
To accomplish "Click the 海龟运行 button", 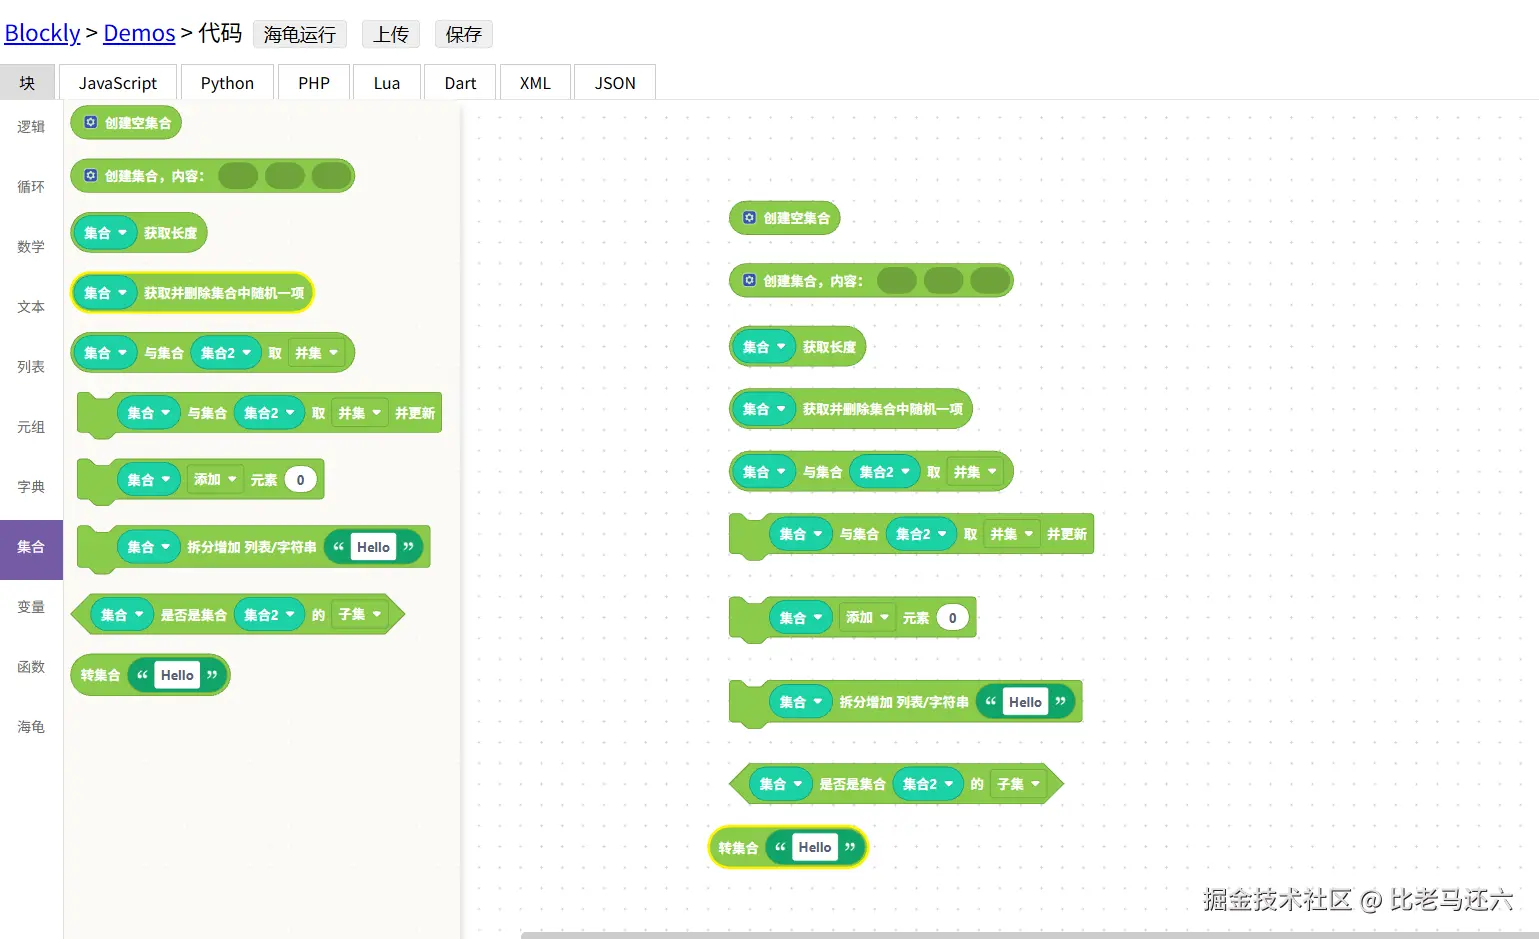I will 300,34.
